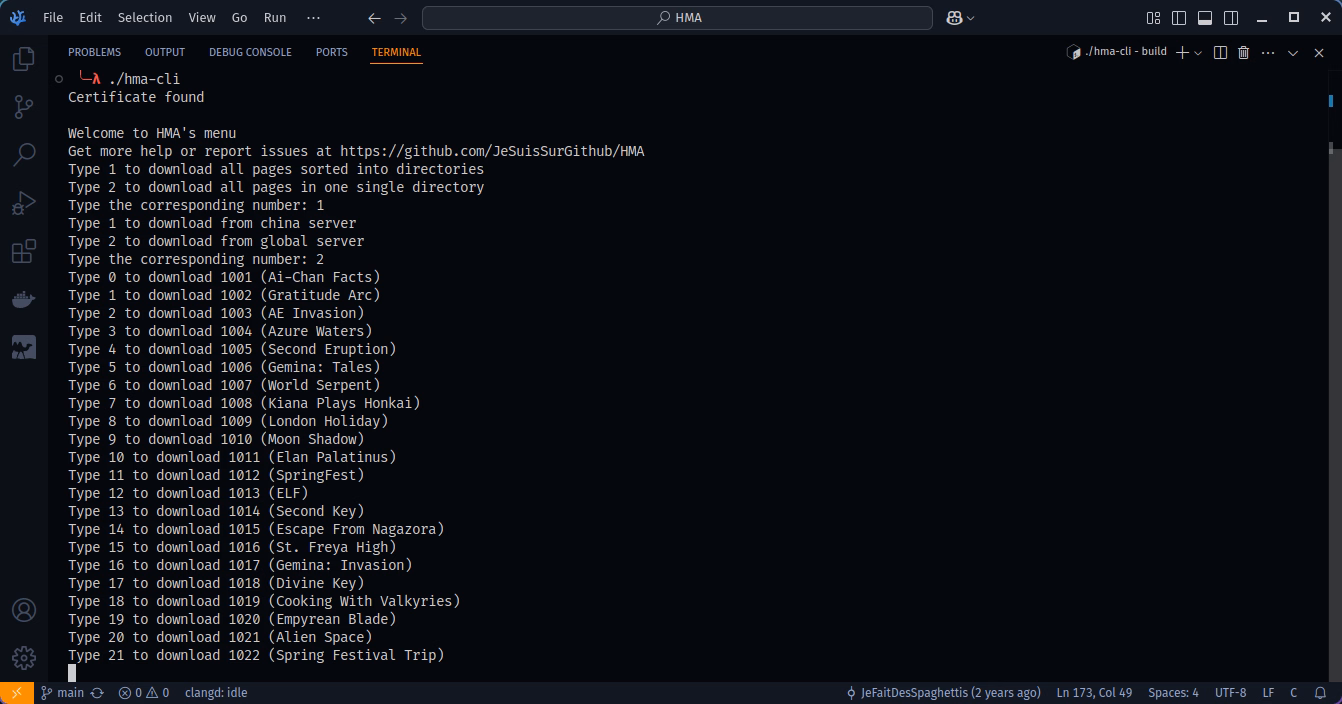Viewport: 1342px width, 704px height.
Task: Select encoding UTF-8 in status bar
Action: point(1230,692)
